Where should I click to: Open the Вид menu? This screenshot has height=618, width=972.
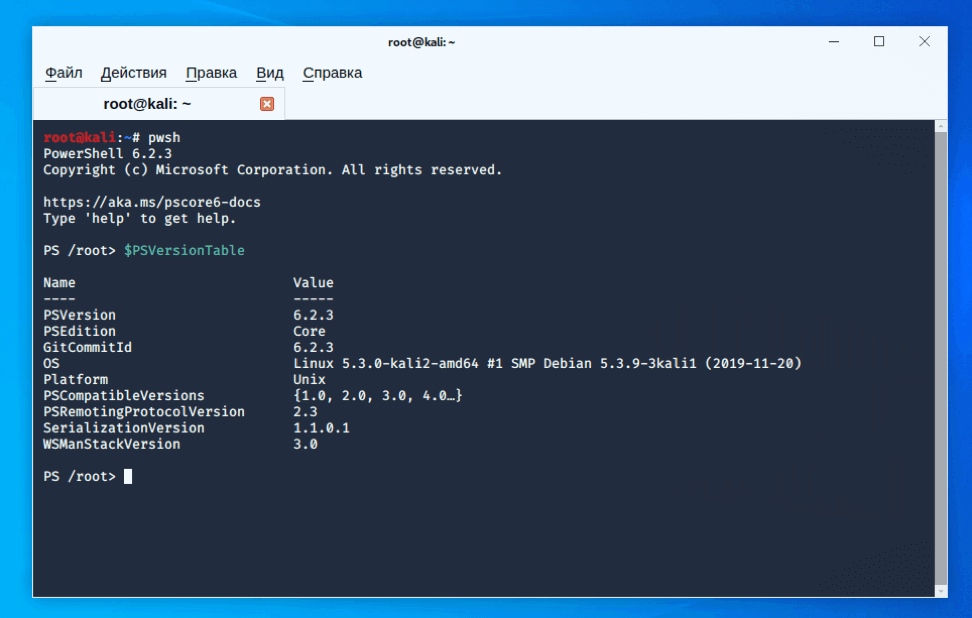[x=268, y=72]
